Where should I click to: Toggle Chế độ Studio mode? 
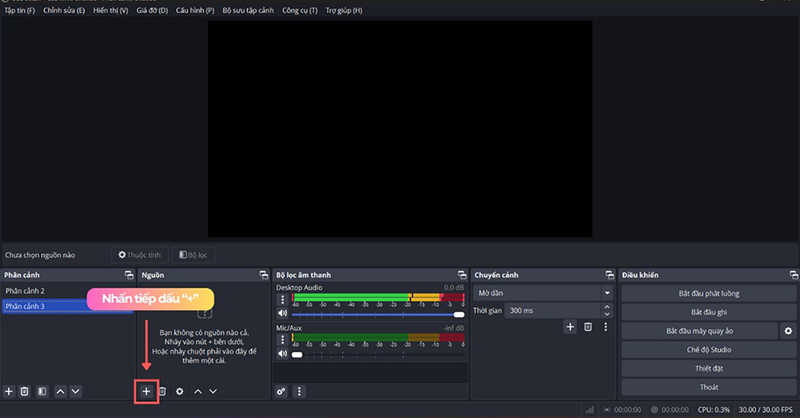pyautogui.click(x=708, y=349)
